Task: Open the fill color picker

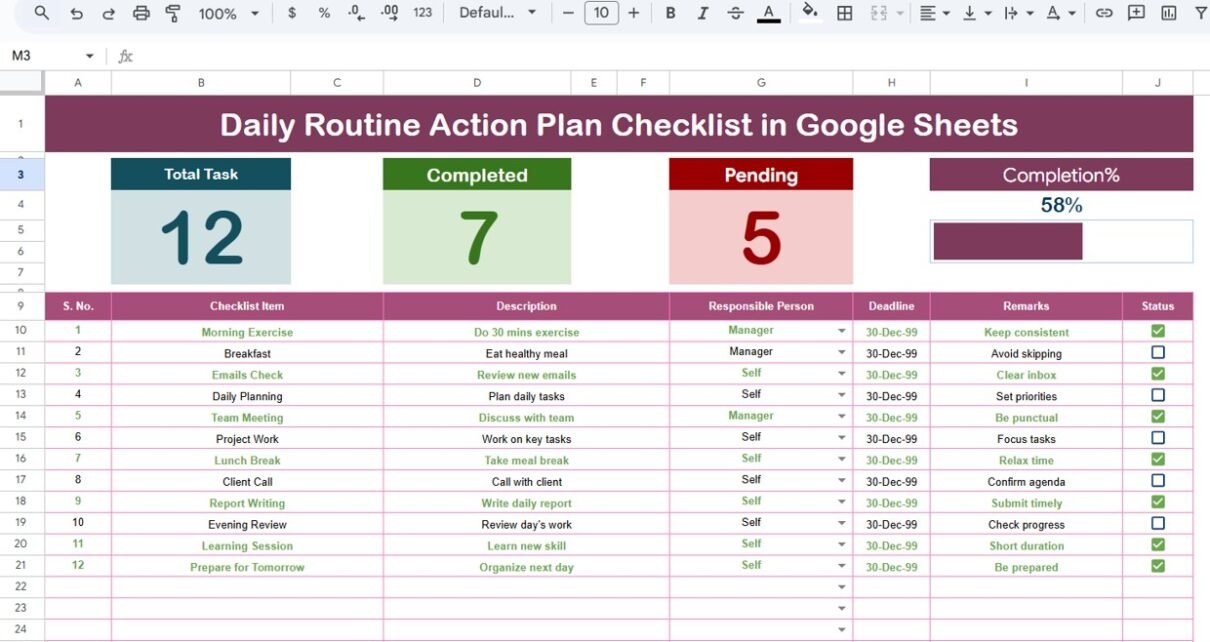Action: pos(810,13)
